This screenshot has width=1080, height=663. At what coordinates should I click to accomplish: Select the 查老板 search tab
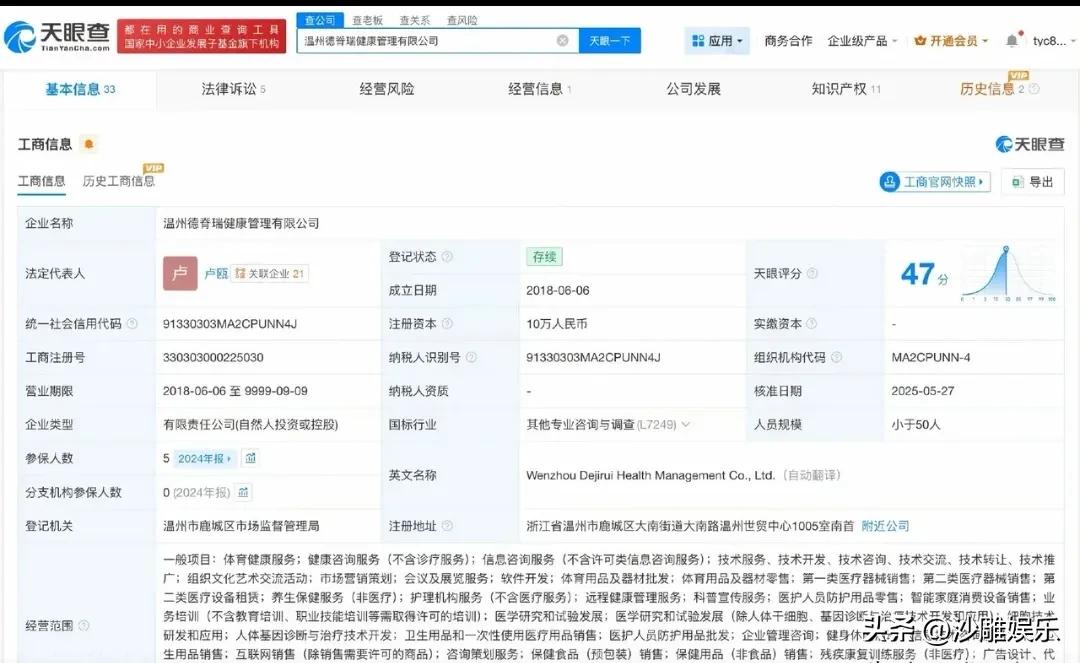[367, 21]
